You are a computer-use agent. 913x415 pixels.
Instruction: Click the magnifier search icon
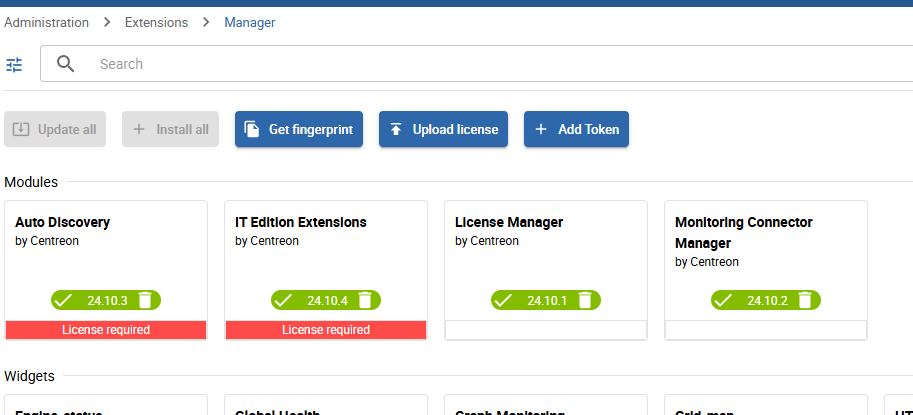(x=66, y=64)
